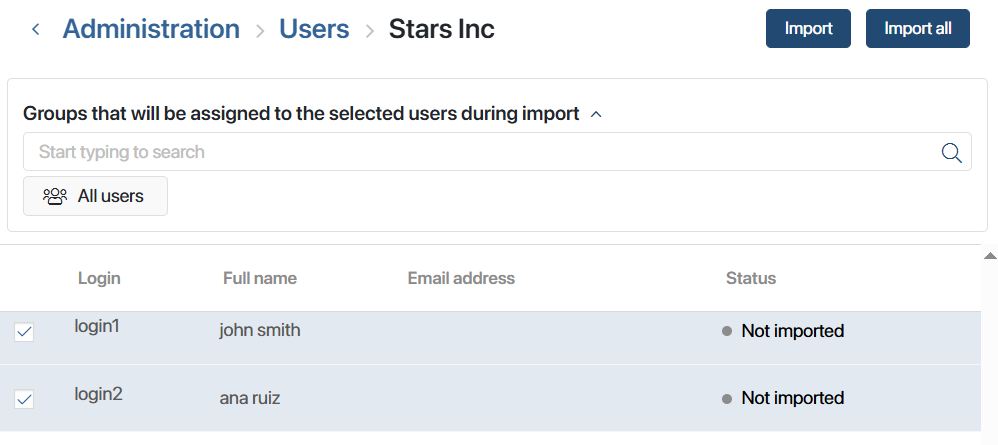Open the Users breadcrumb link
The width and height of the screenshot is (998, 445).
314,29
